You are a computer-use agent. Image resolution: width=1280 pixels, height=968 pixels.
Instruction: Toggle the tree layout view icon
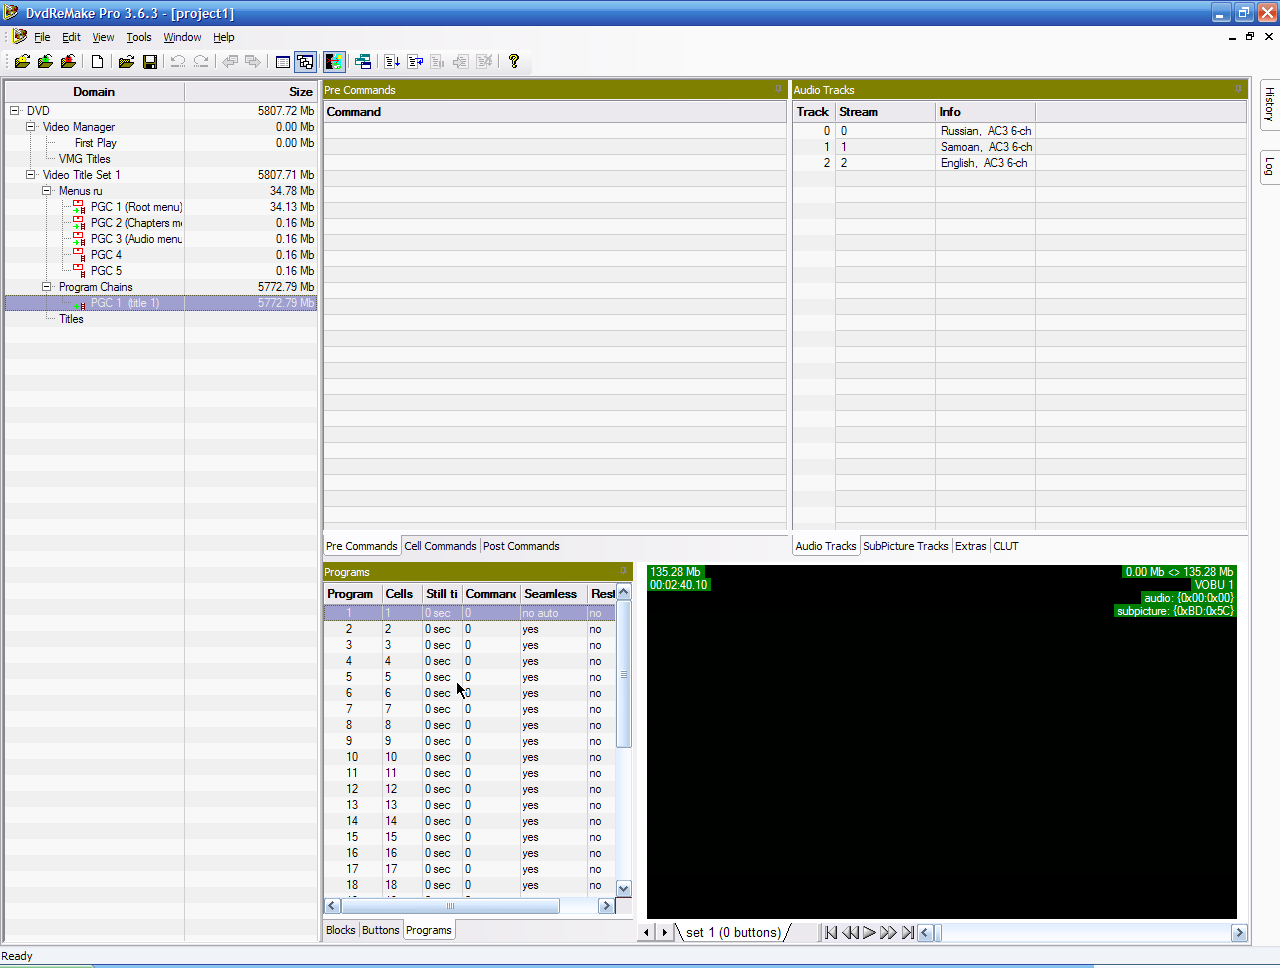click(x=306, y=61)
